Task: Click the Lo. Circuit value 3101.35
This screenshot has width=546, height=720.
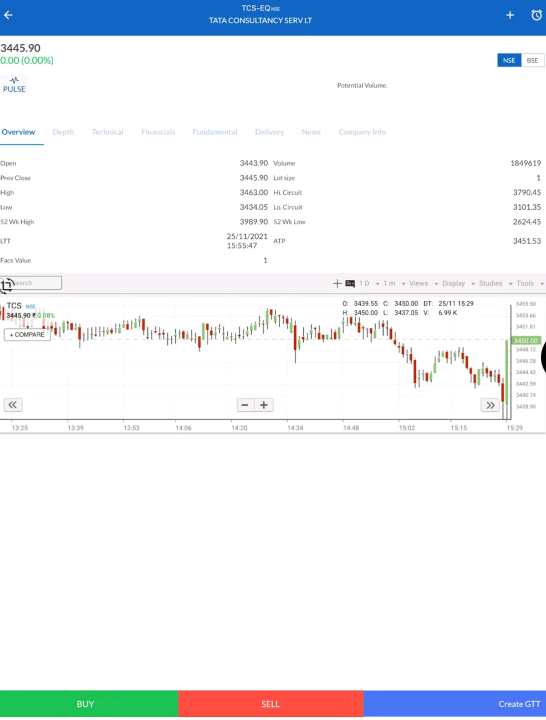Action: click(527, 207)
